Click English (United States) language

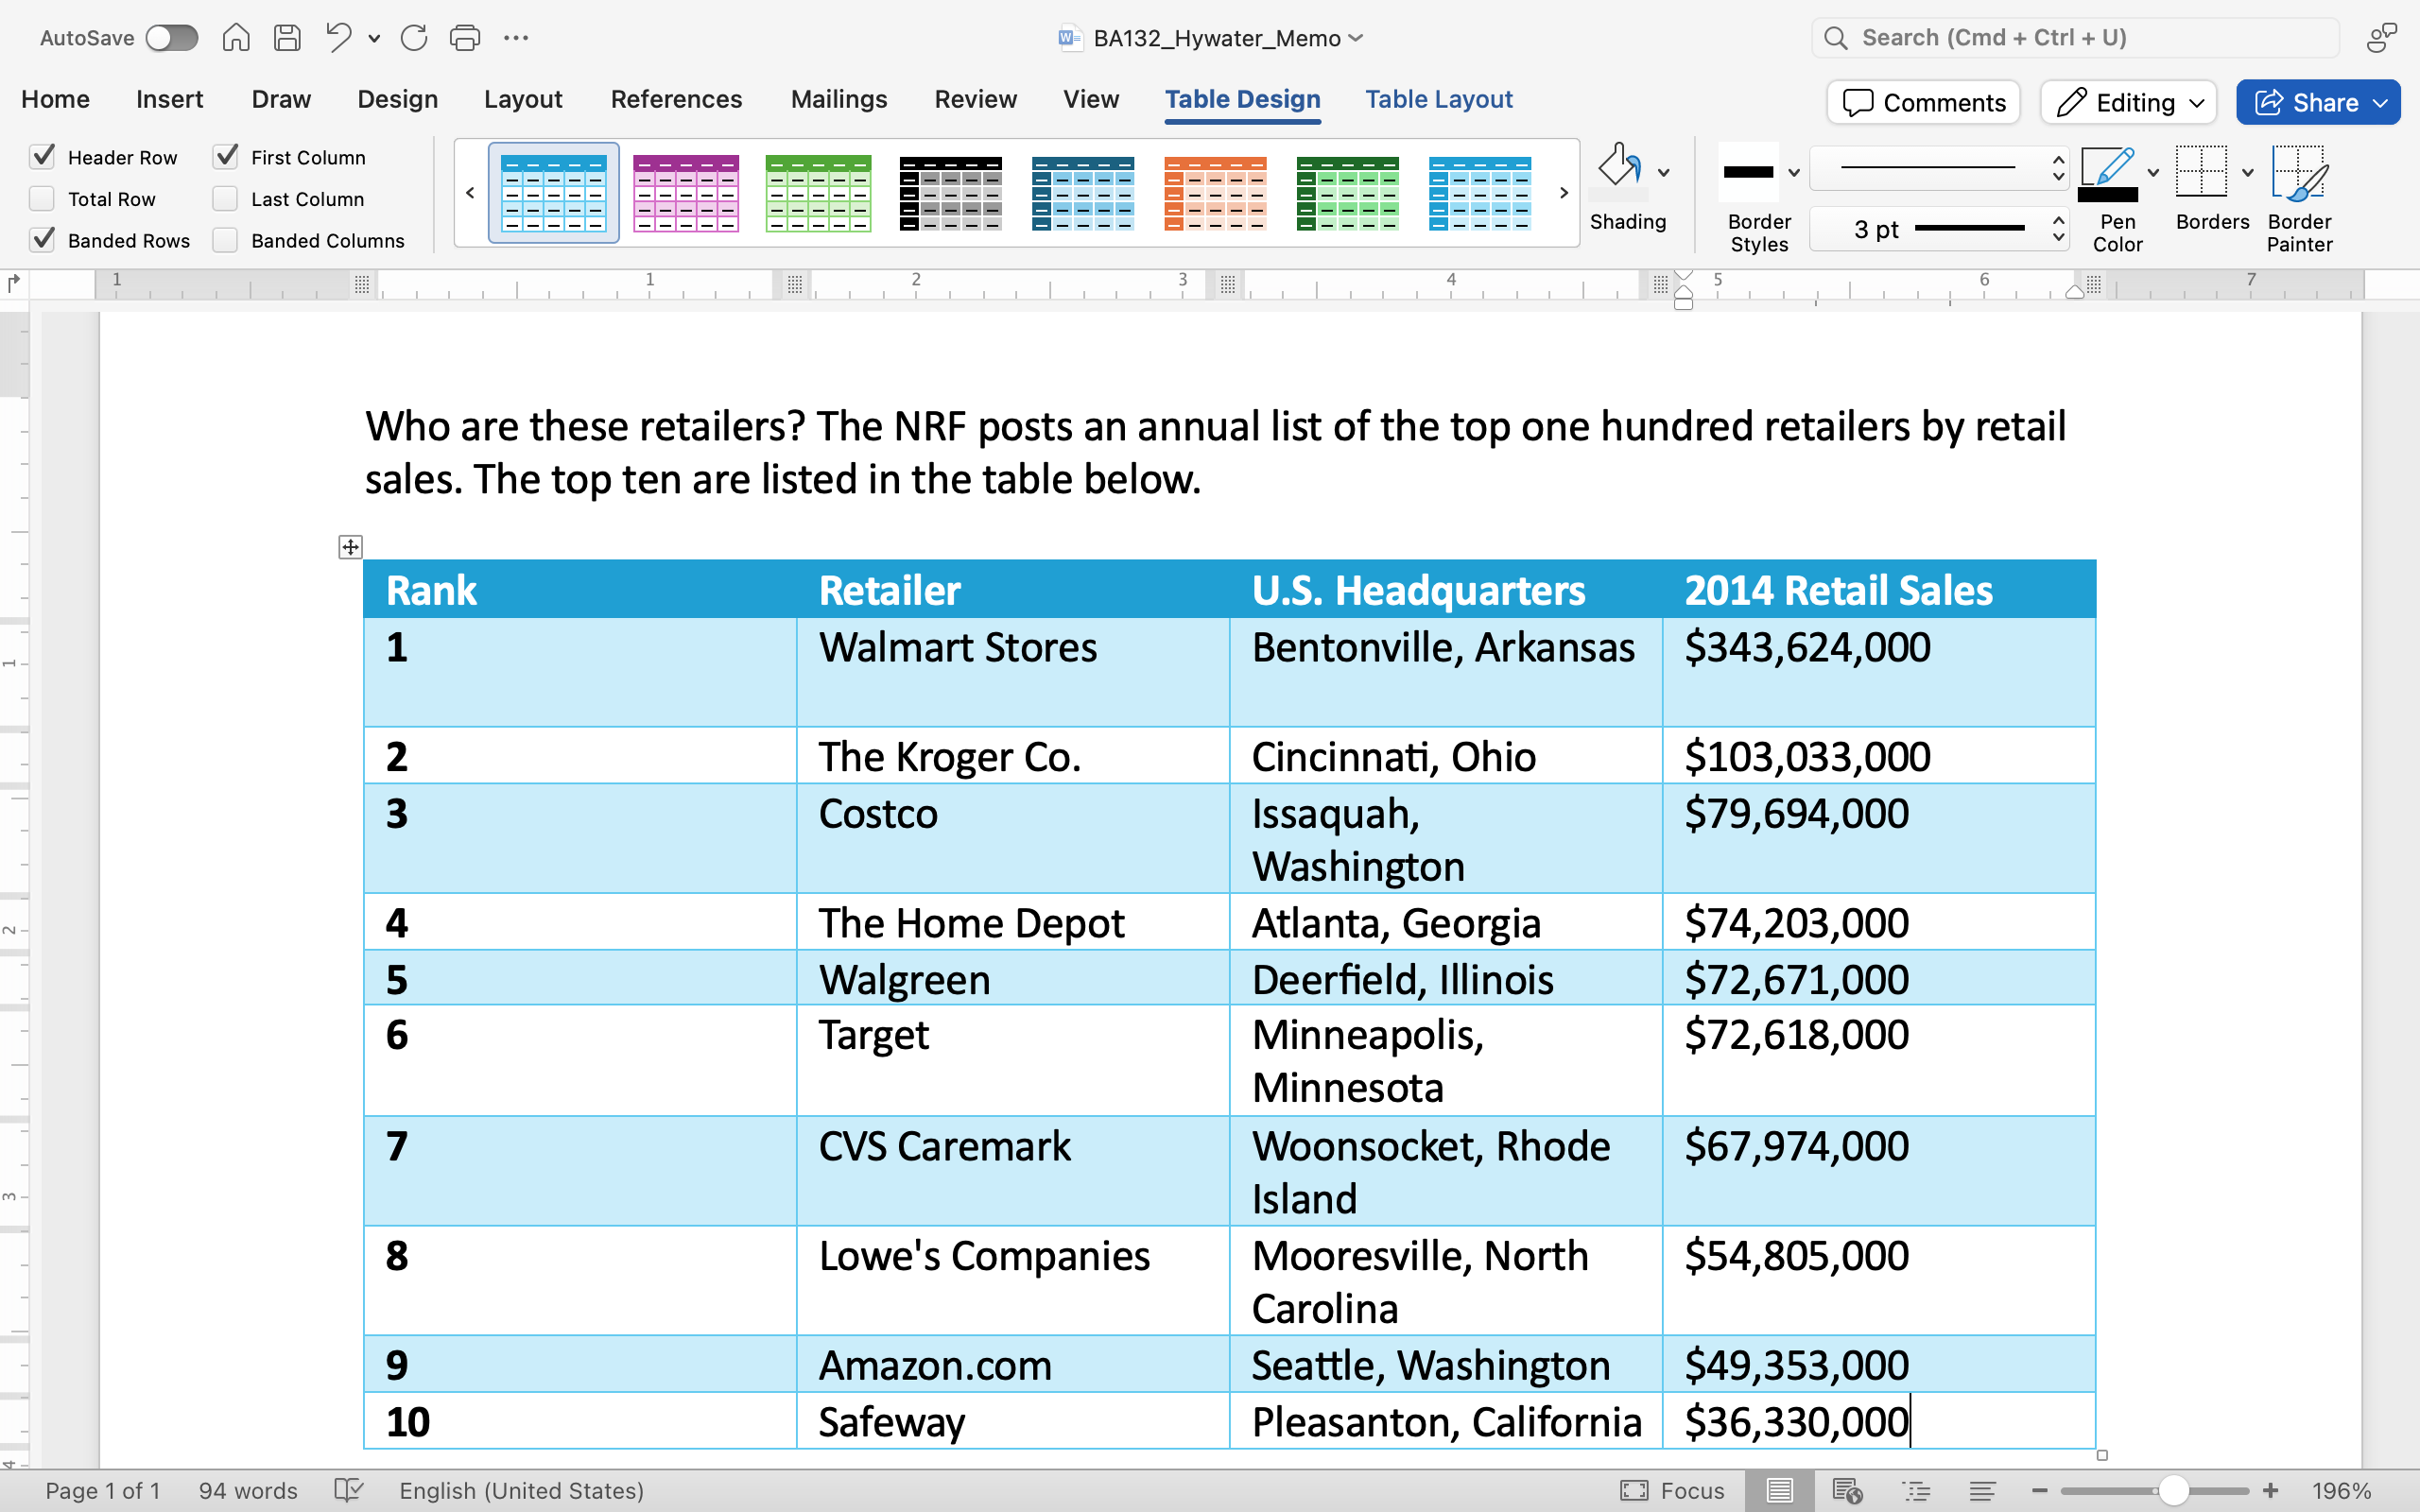tap(521, 1490)
